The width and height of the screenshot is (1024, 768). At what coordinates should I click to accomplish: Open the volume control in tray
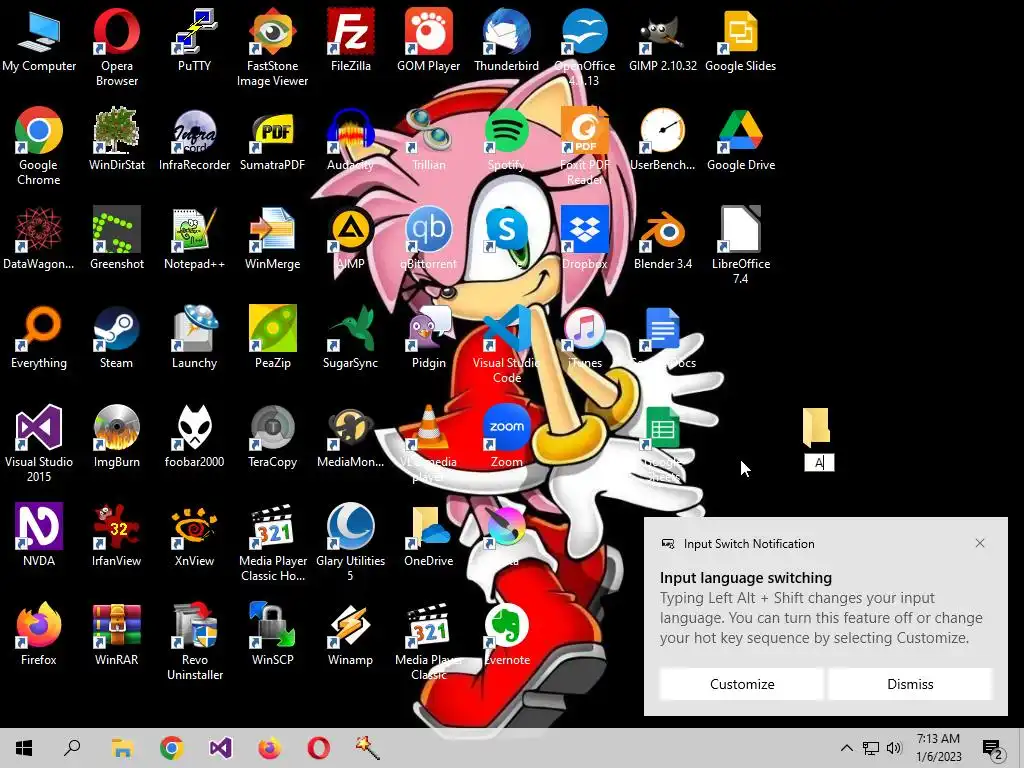pos(894,748)
